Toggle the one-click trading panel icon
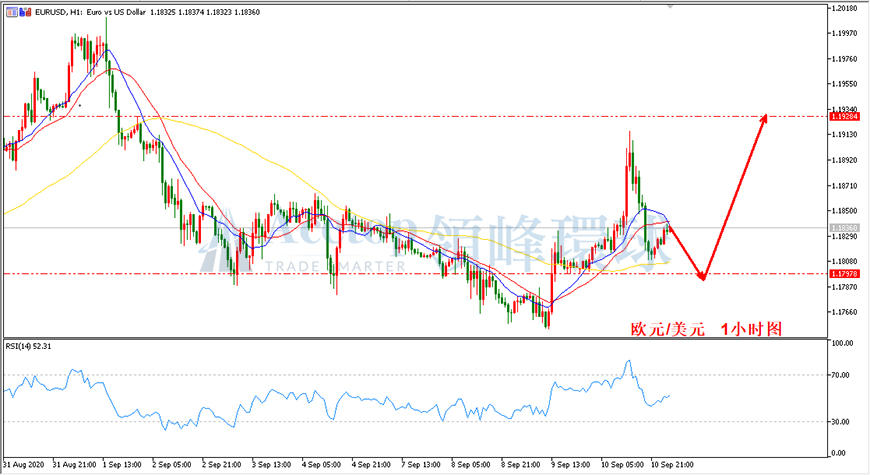 tap(12, 12)
